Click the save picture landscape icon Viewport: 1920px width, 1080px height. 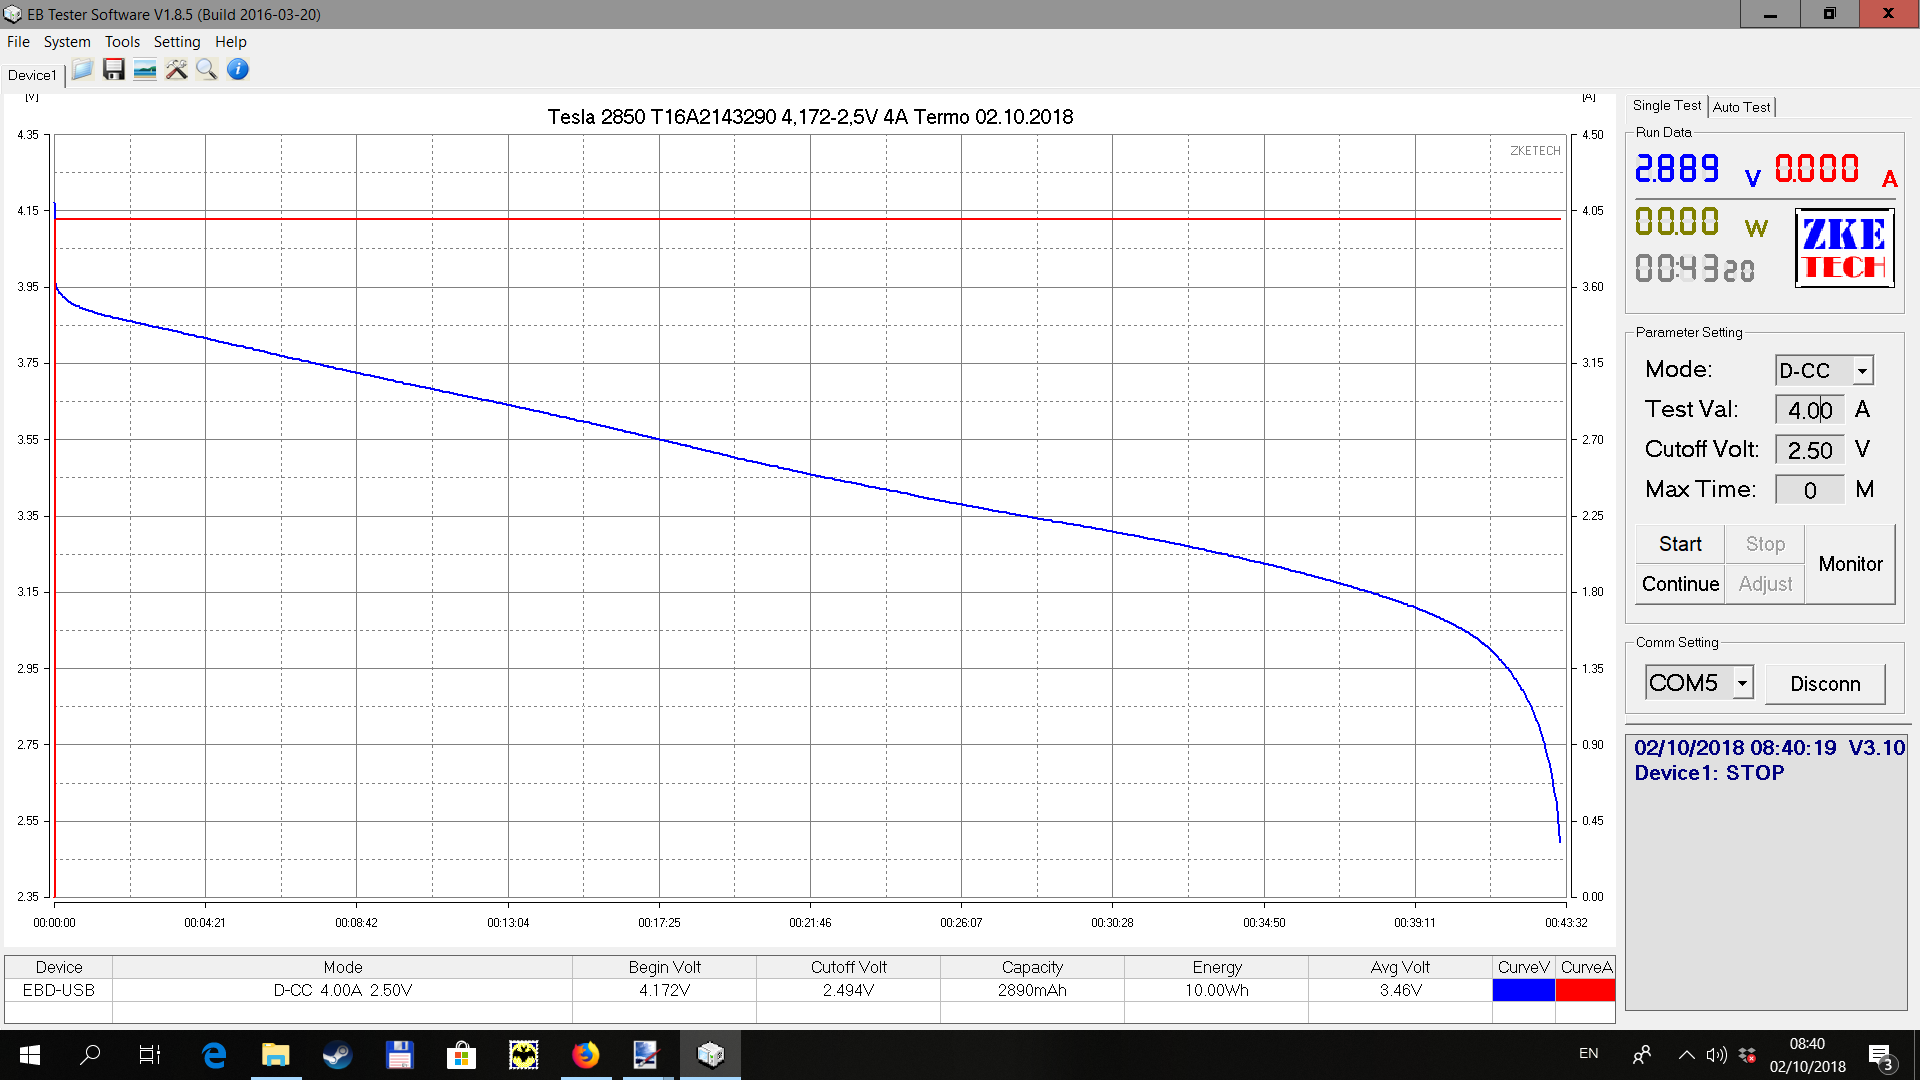(x=145, y=70)
